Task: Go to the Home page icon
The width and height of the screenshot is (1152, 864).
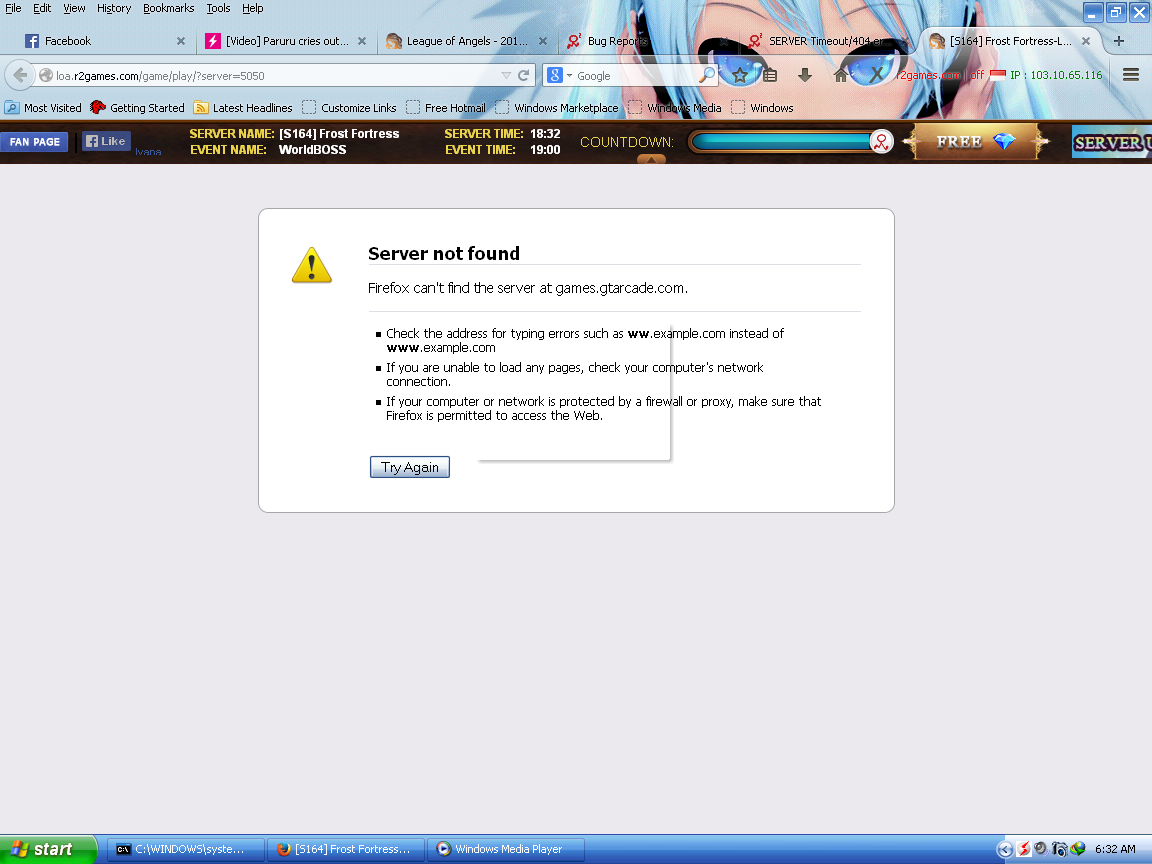Action: [x=841, y=75]
